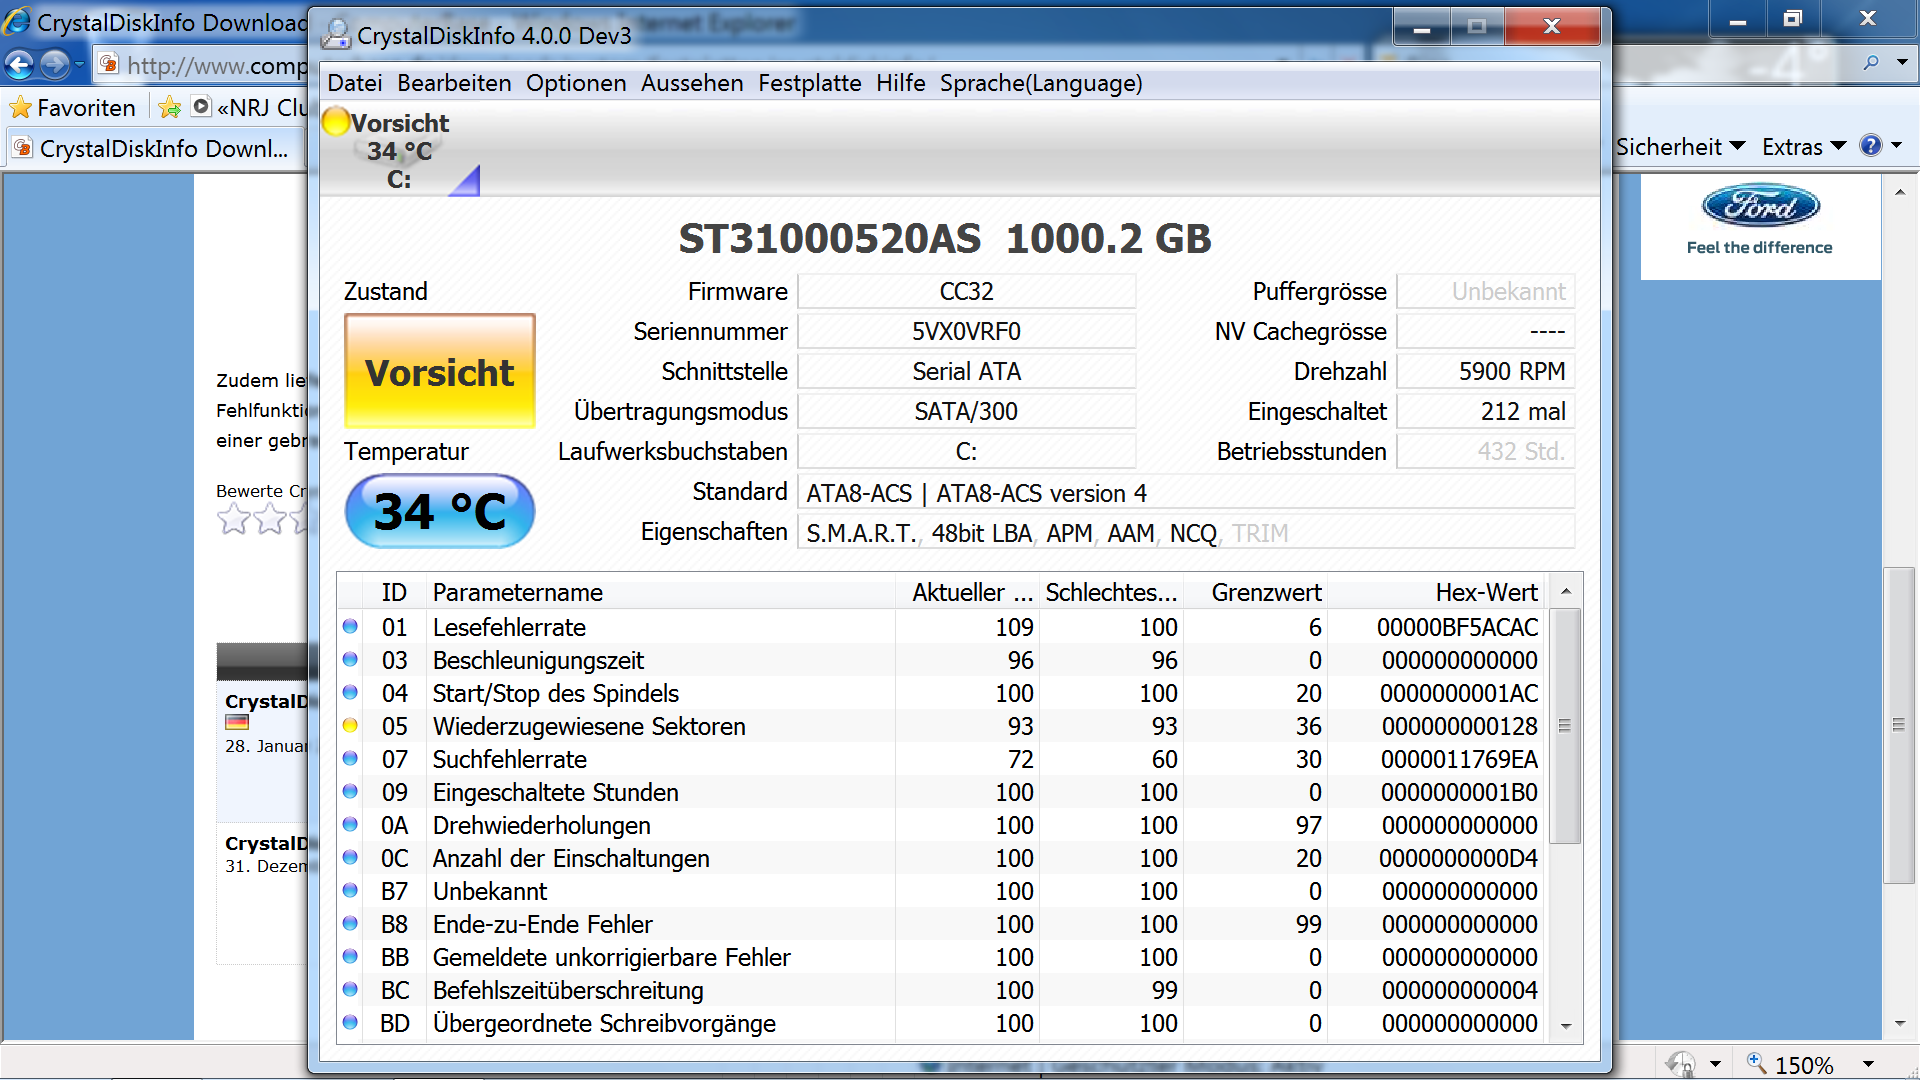Image resolution: width=1920 pixels, height=1080 pixels.
Task: Expand the IE search provider dropdown arrow
Action: (1902, 63)
